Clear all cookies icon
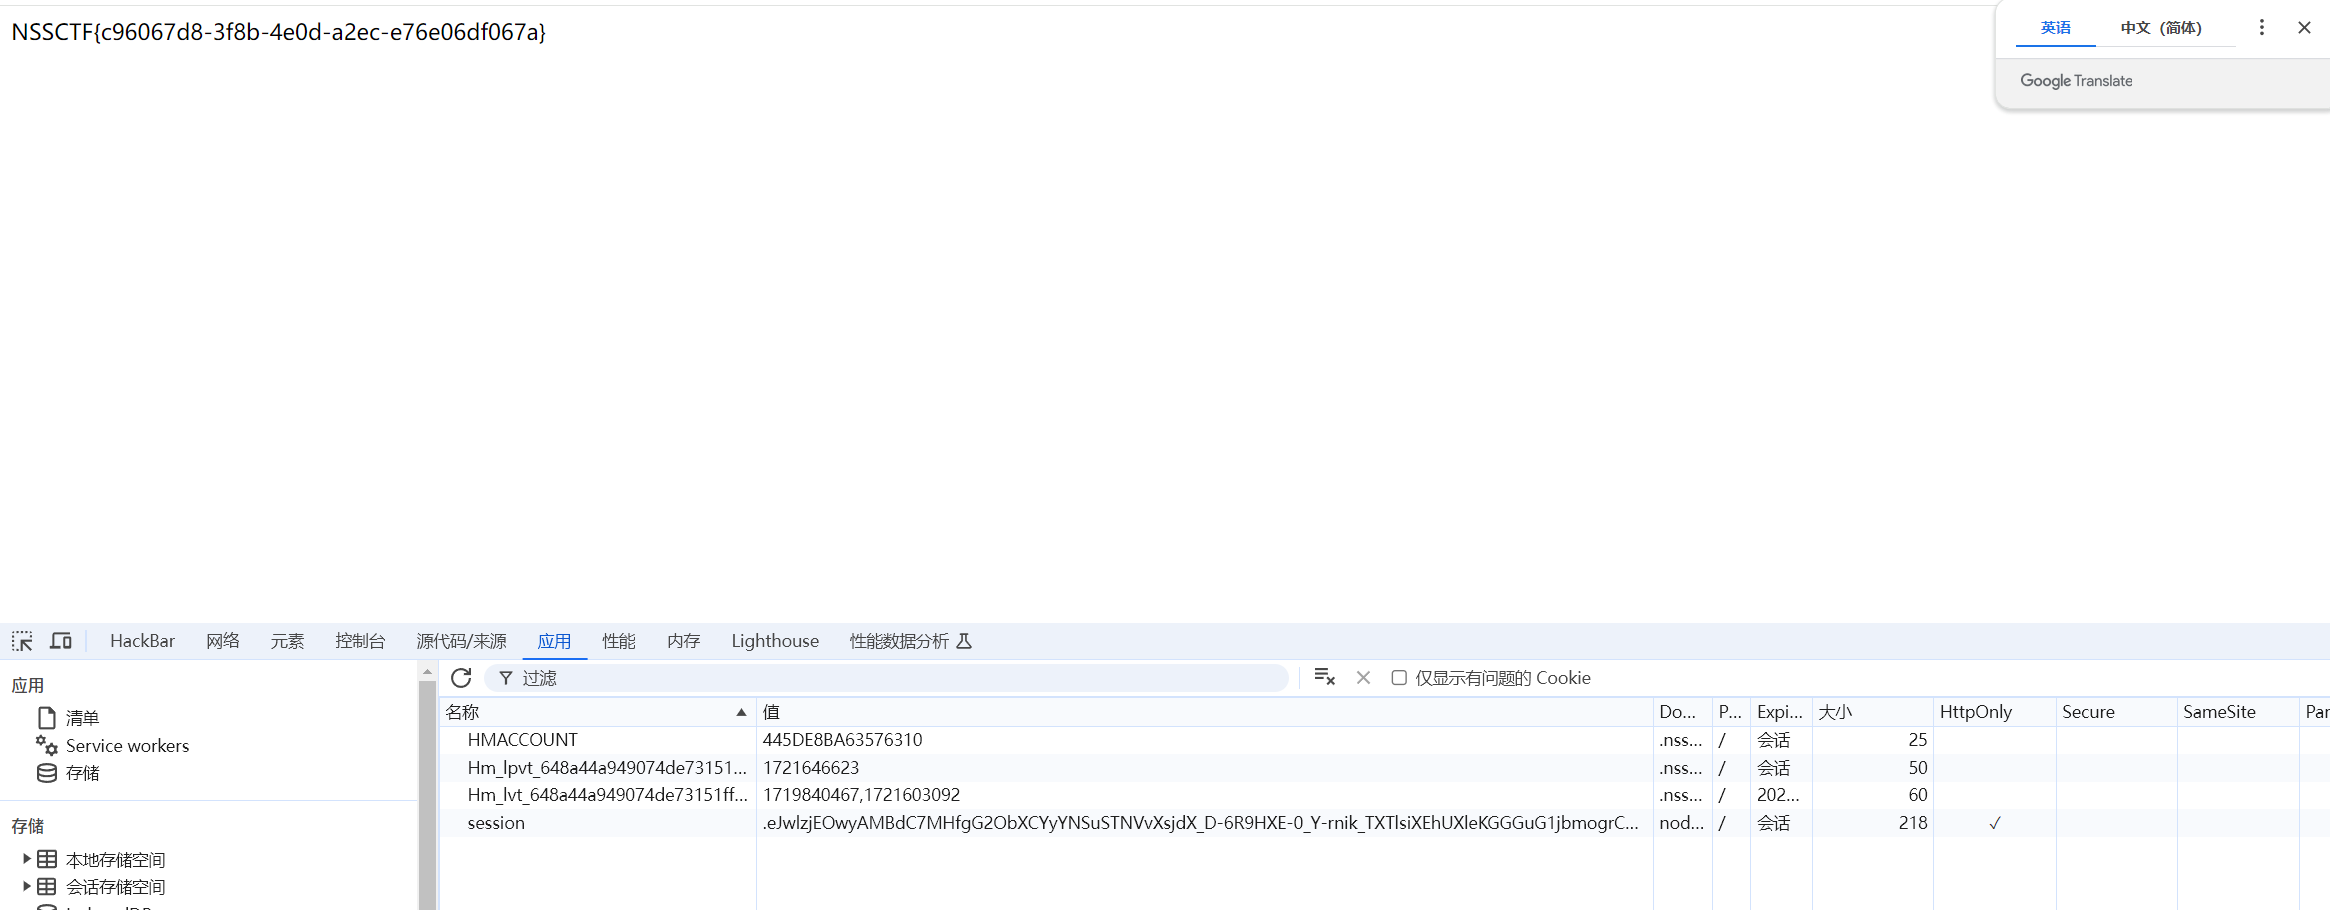 (x=1325, y=677)
